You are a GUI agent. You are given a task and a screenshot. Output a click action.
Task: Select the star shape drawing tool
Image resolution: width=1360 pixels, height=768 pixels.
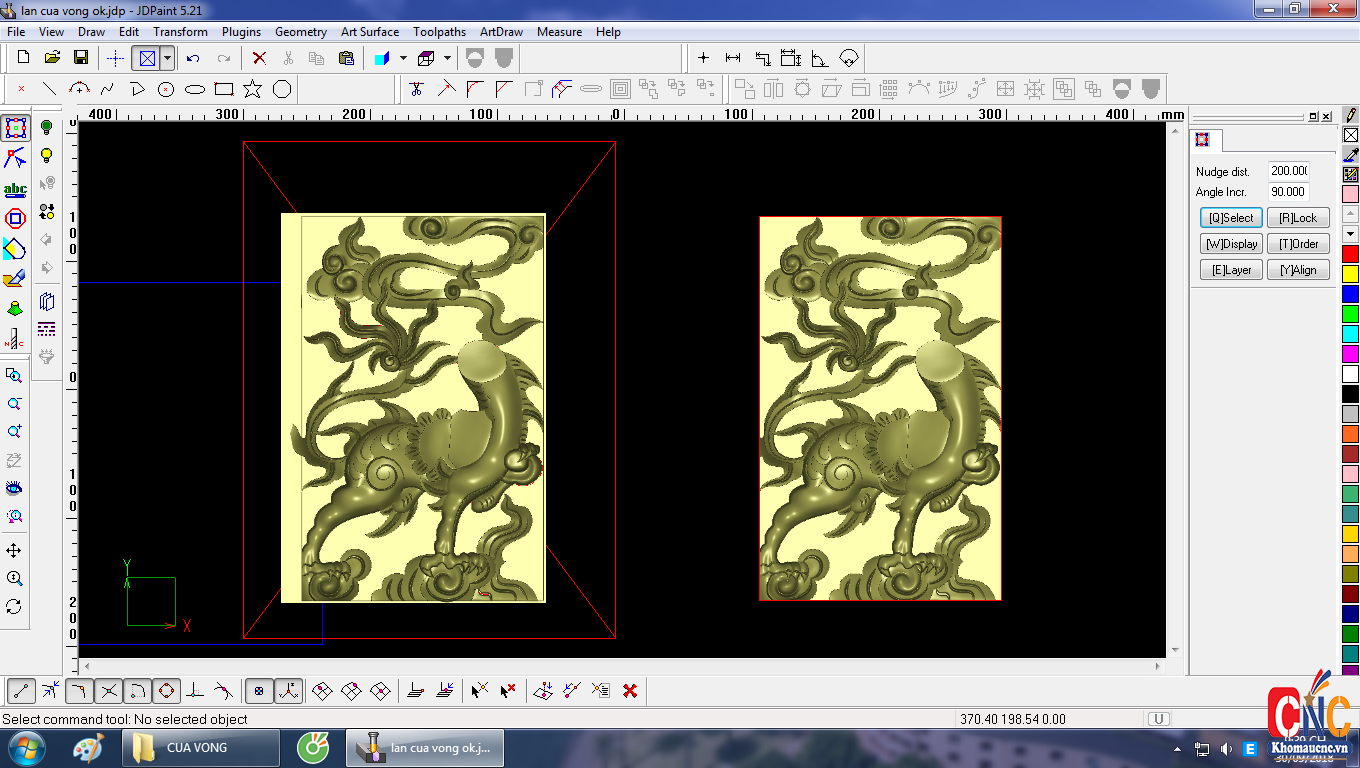252,89
